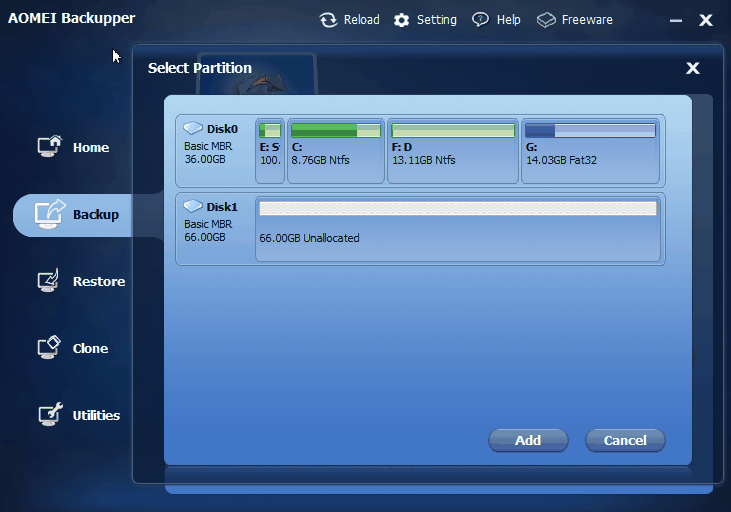The width and height of the screenshot is (731, 512).
Task: Click the 'AOMEI Backupper' title text
Action: 71,18
